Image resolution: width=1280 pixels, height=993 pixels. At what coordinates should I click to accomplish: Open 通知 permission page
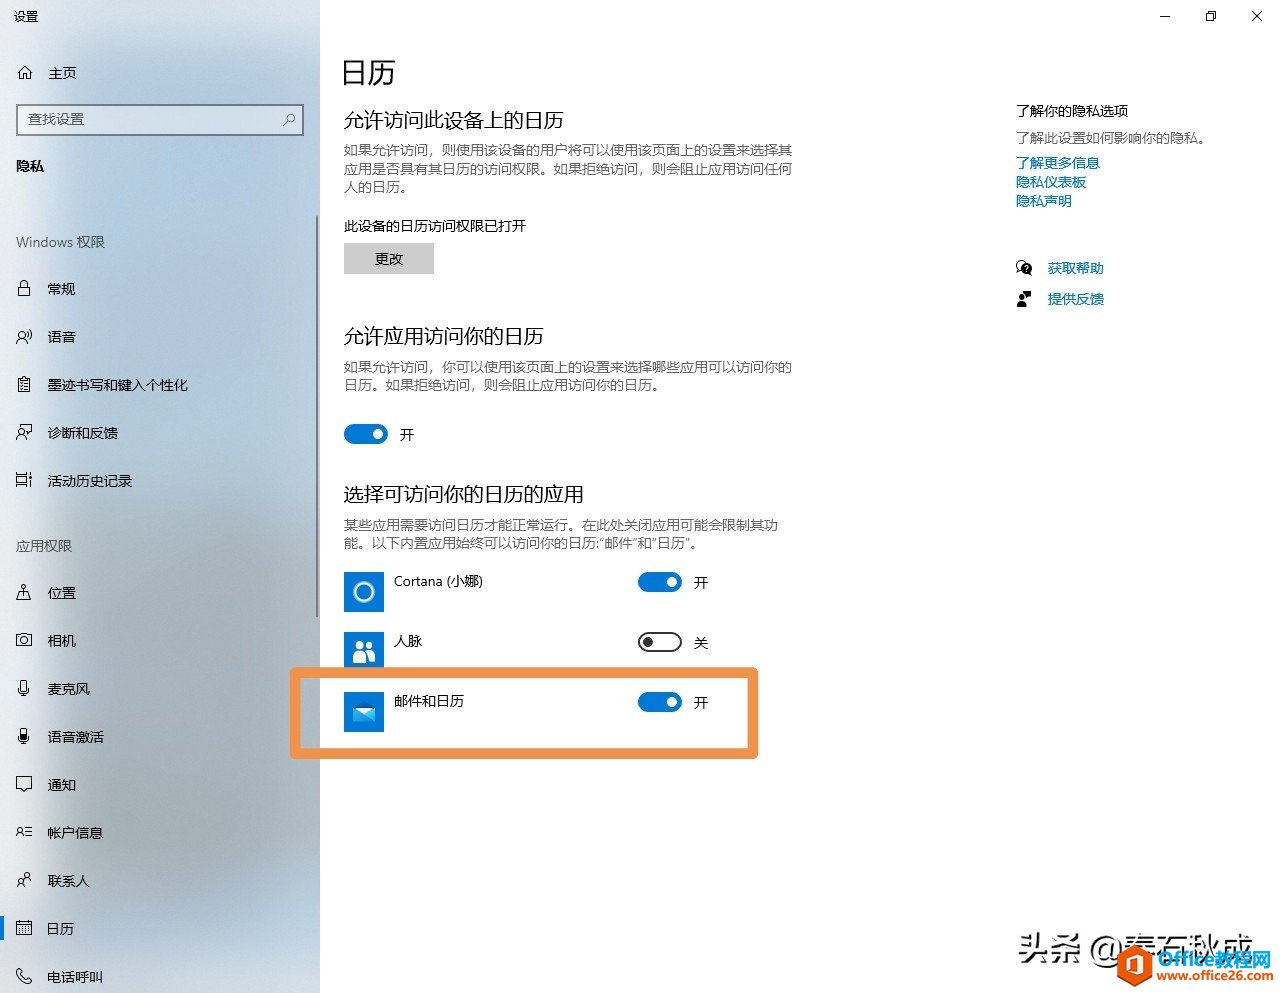(61, 785)
